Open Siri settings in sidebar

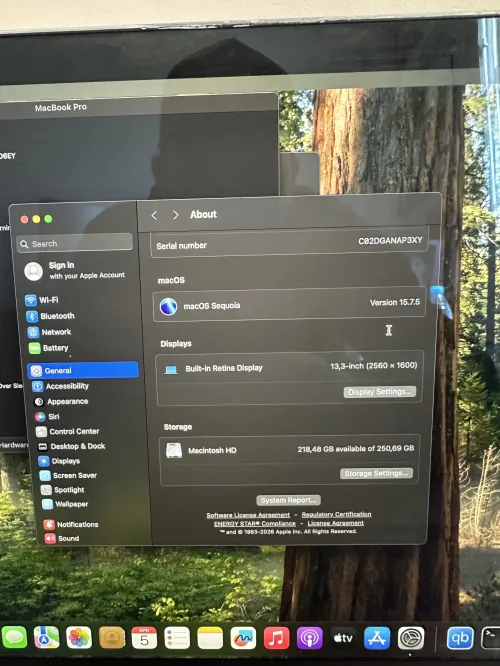pos(47,417)
